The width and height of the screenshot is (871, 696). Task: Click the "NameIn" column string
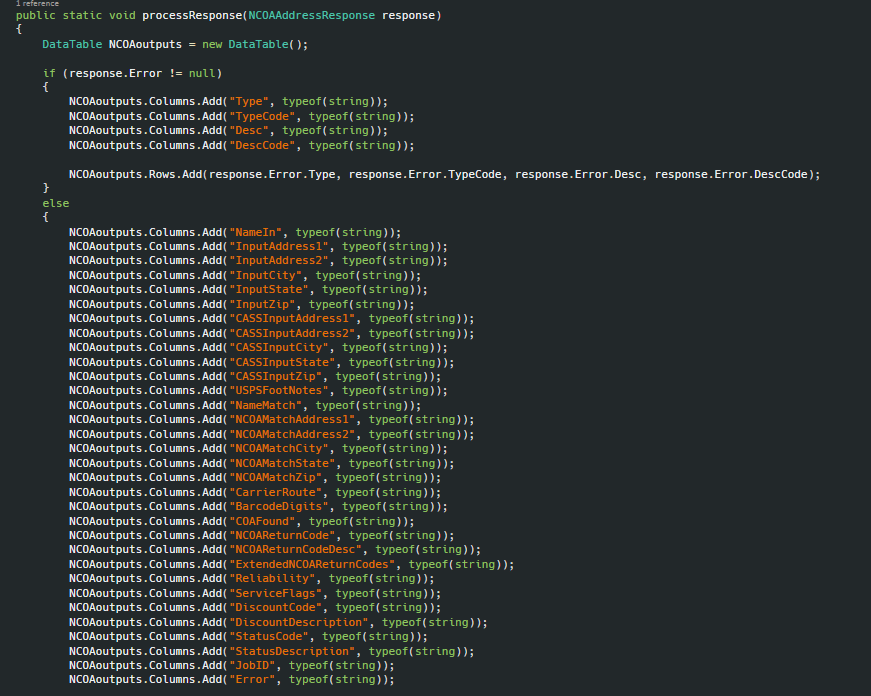pos(256,232)
